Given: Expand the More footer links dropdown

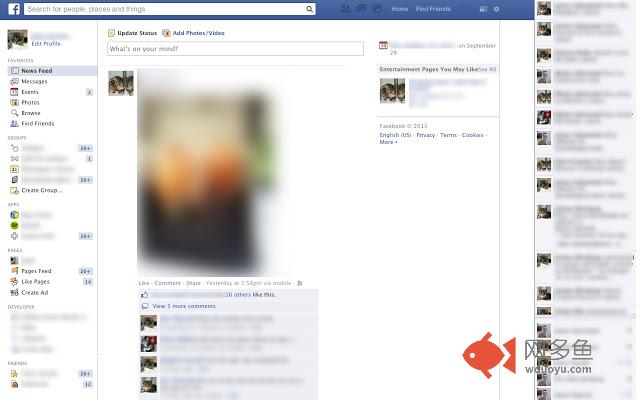Looking at the screenshot, I should tap(388, 142).
